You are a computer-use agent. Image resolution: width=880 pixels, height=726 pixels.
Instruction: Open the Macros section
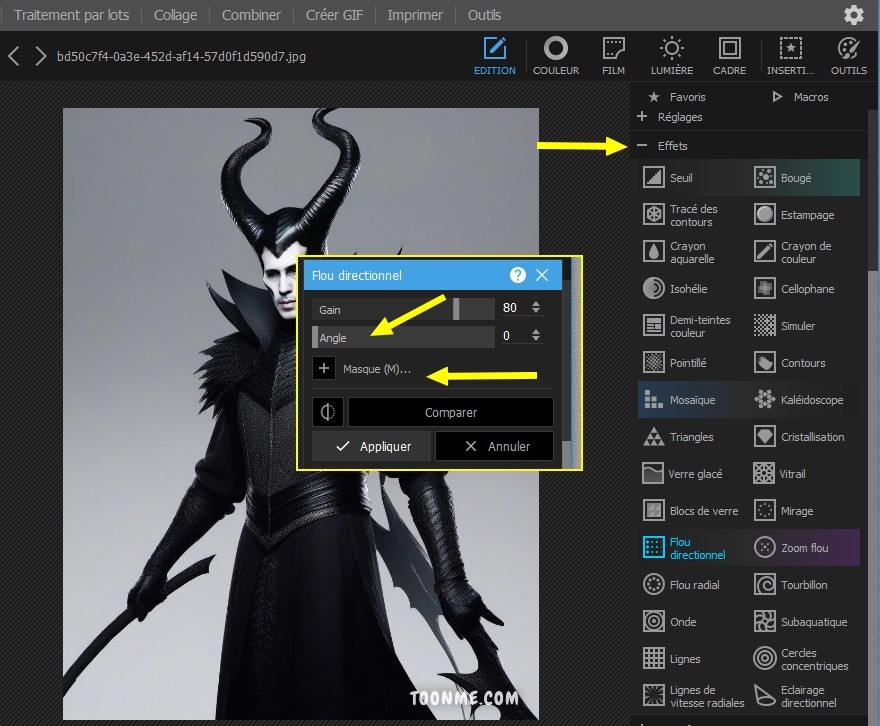800,97
